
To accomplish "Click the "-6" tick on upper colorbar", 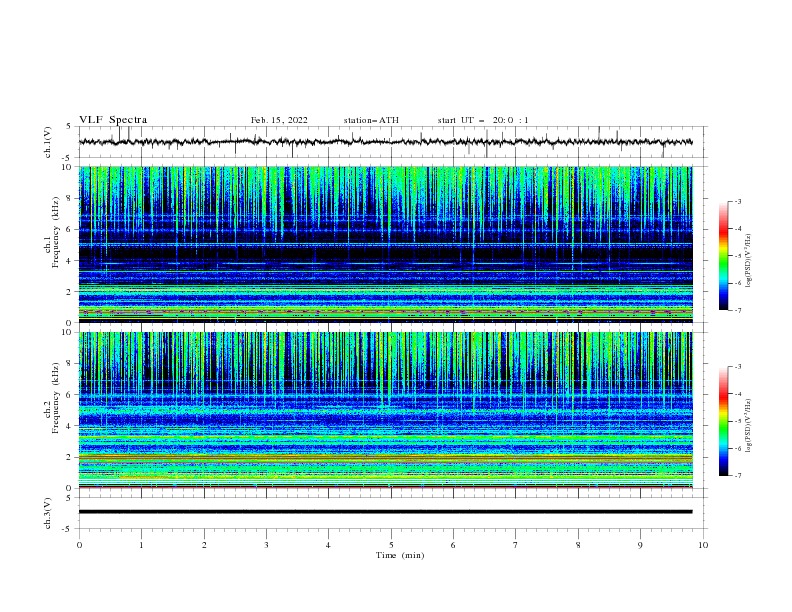I will 738,283.
